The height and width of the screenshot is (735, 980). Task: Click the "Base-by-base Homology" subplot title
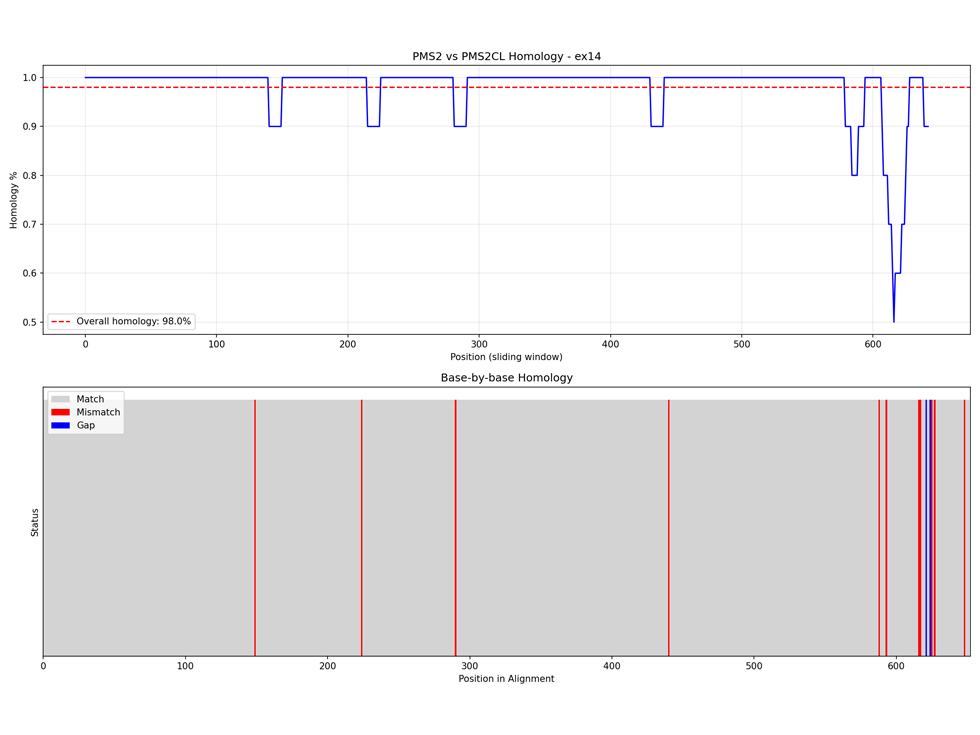click(x=506, y=378)
